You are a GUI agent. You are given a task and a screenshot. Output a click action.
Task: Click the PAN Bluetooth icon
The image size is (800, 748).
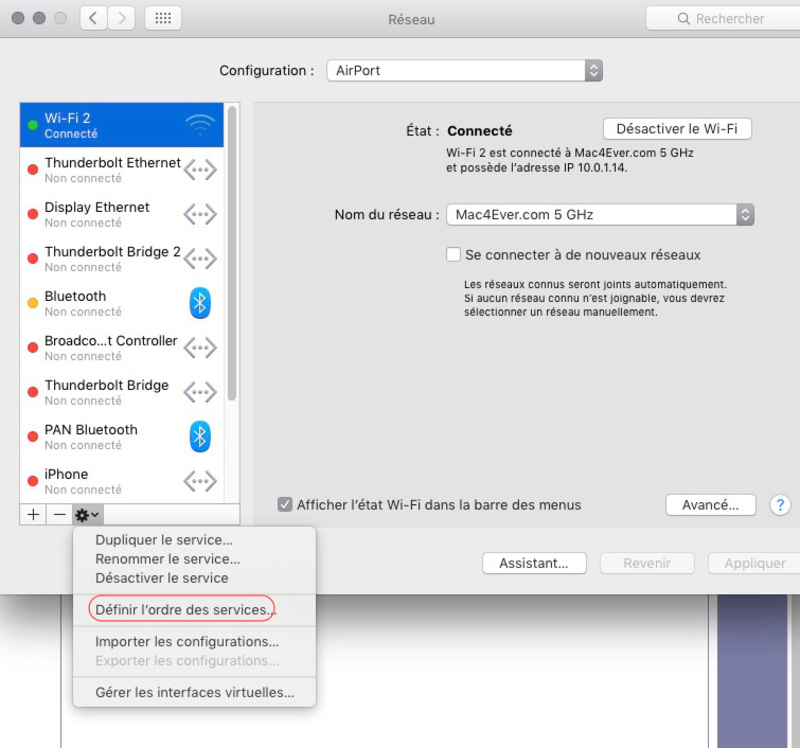(x=200, y=437)
